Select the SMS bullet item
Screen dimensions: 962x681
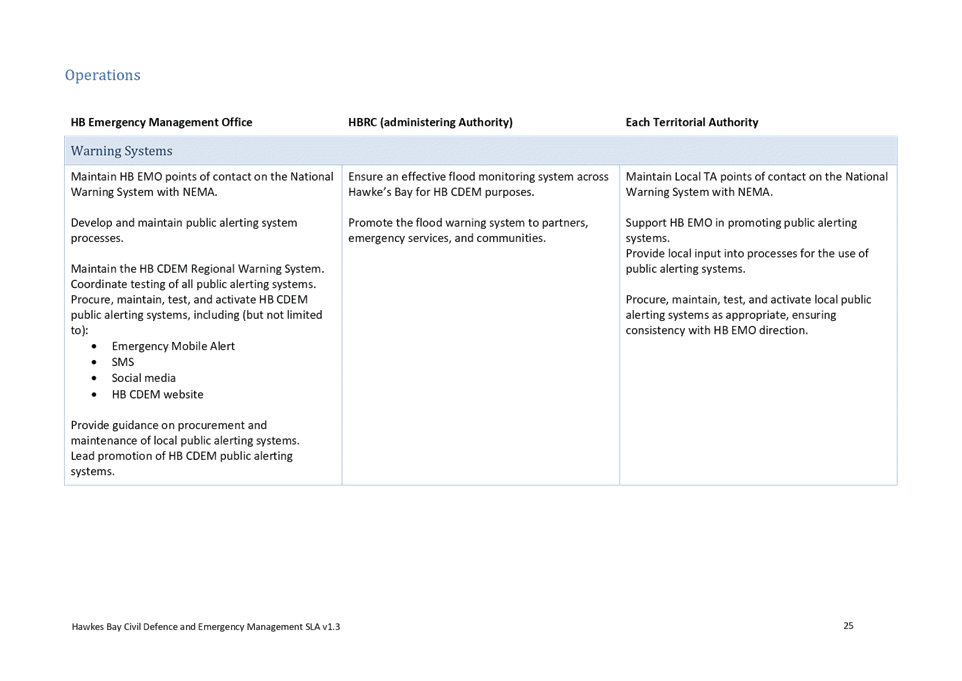[122, 362]
